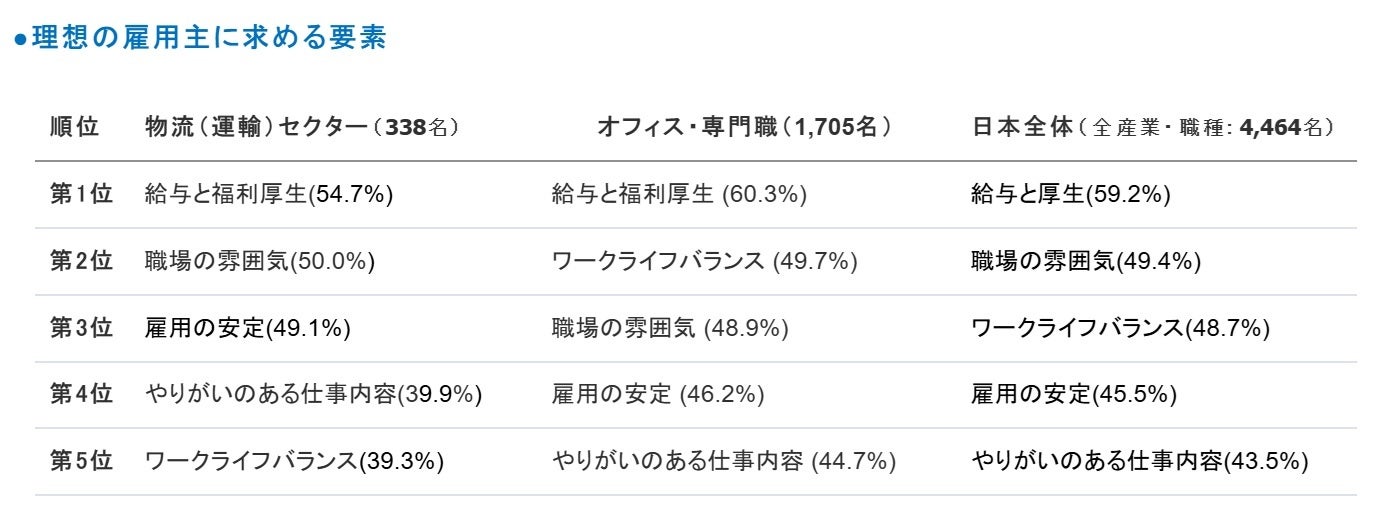
Task: Click cell 給与と福利厚生 (60.3%)
Action: click(x=679, y=194)
